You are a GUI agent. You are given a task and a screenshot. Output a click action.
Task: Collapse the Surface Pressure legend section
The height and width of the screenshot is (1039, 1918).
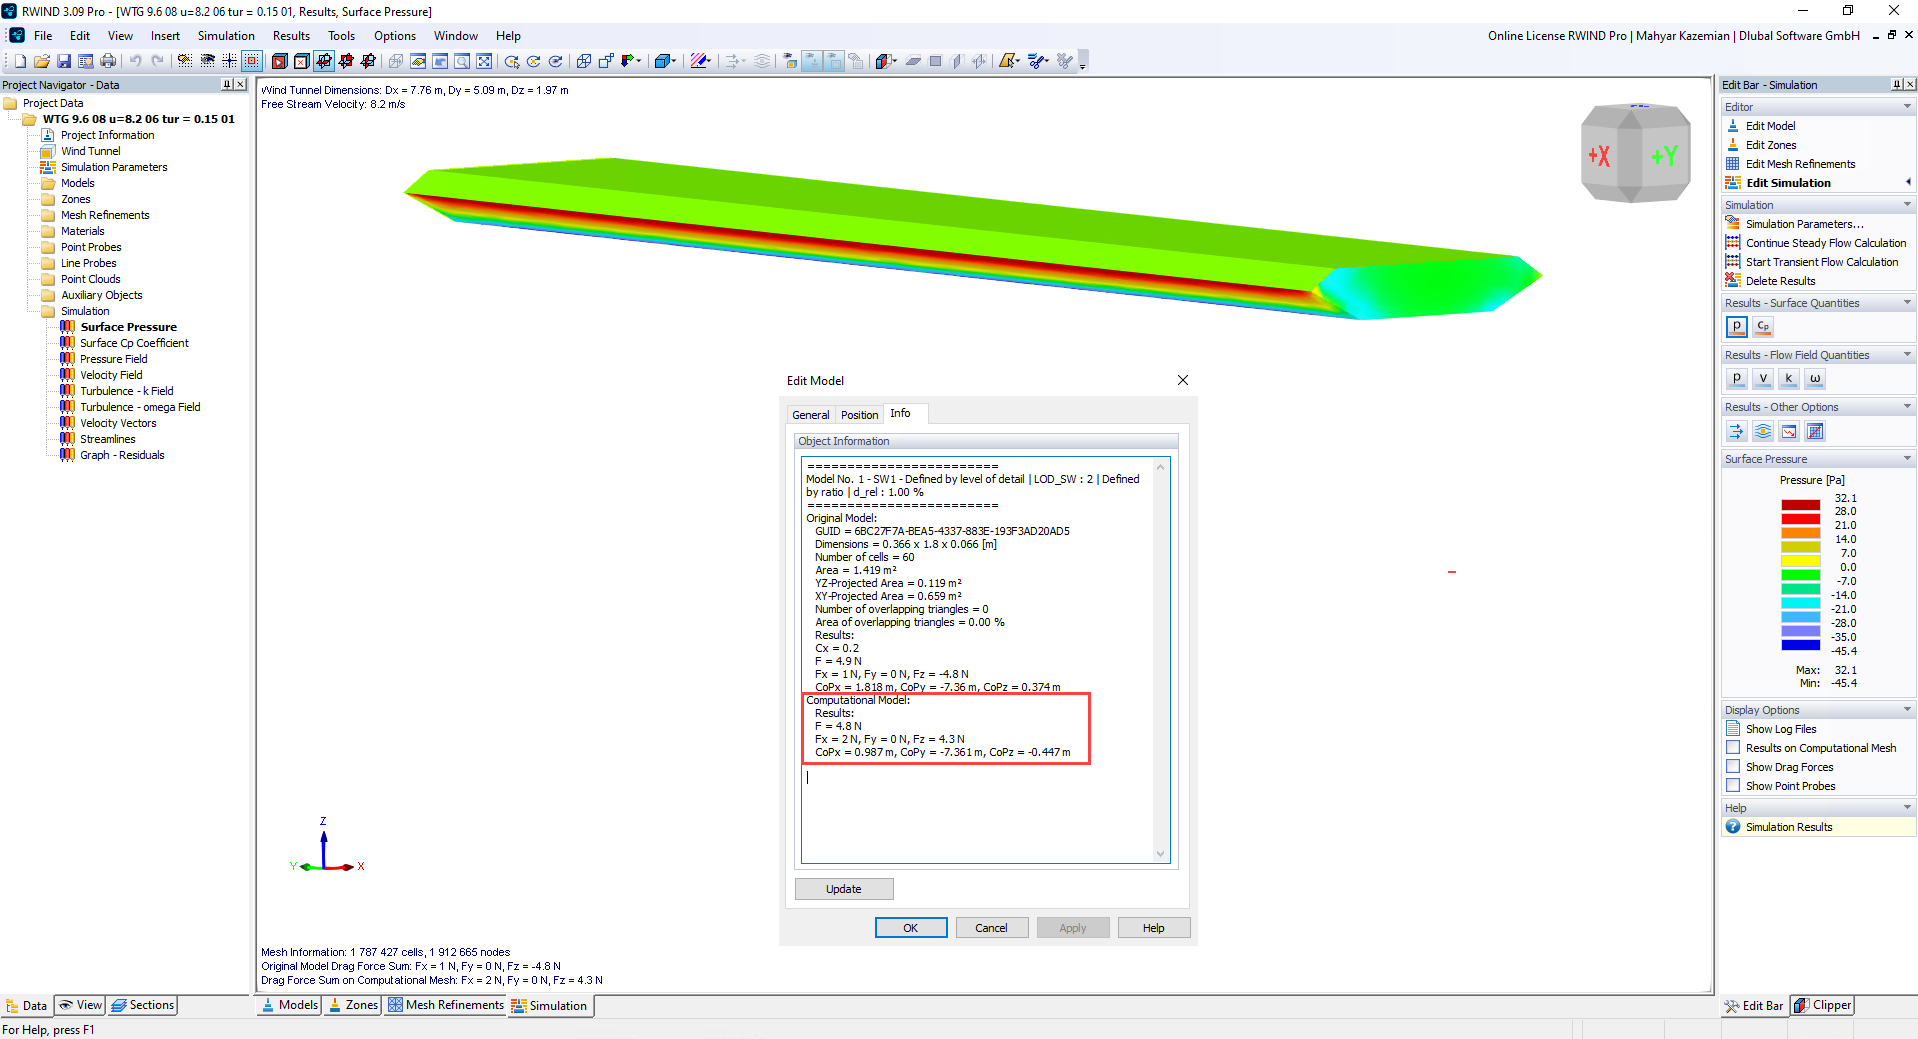click(1907, 459)
